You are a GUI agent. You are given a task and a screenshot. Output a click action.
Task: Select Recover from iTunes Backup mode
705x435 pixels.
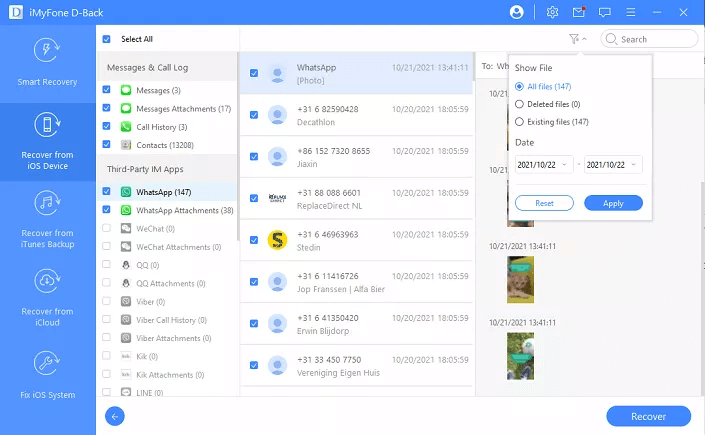(x=47, y=220)
